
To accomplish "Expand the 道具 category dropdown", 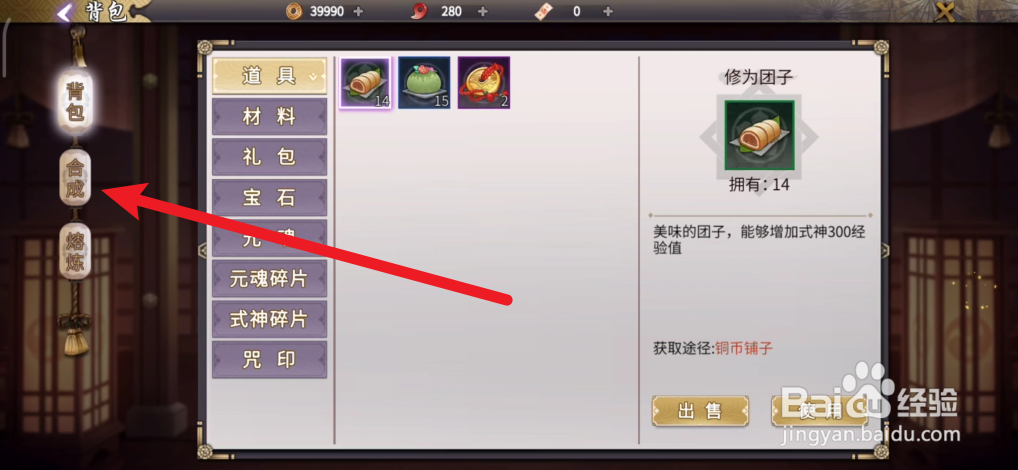I will pos(269,76).
